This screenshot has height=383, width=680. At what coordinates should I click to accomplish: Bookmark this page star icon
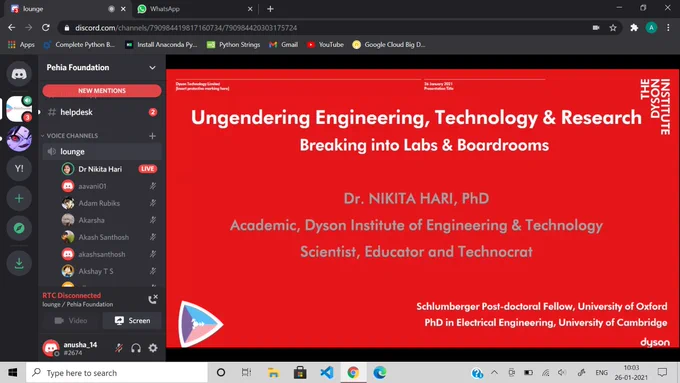coord(613,28)
